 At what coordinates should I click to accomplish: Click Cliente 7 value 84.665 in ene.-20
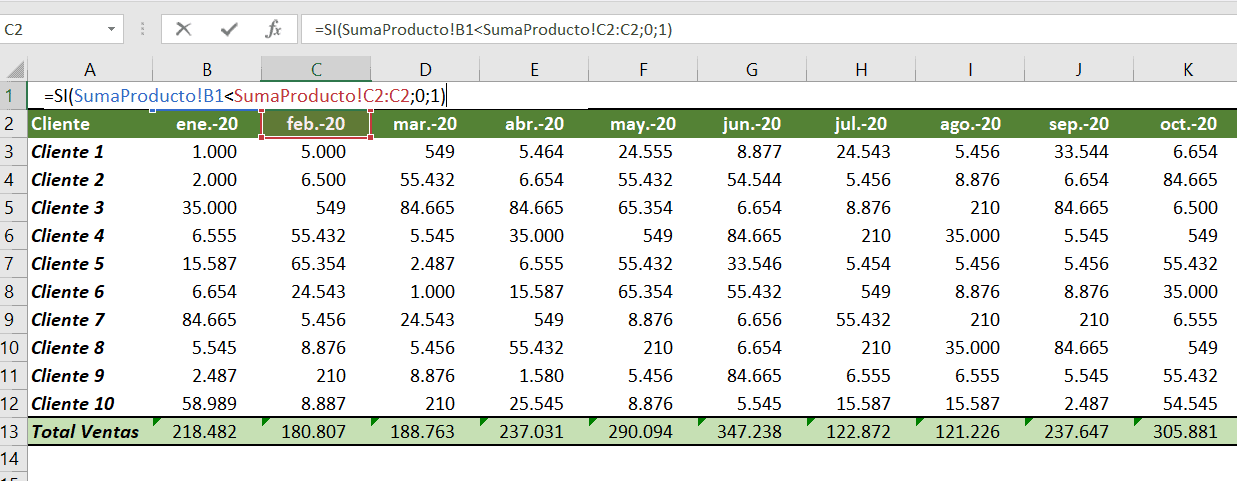coord(207,320)
